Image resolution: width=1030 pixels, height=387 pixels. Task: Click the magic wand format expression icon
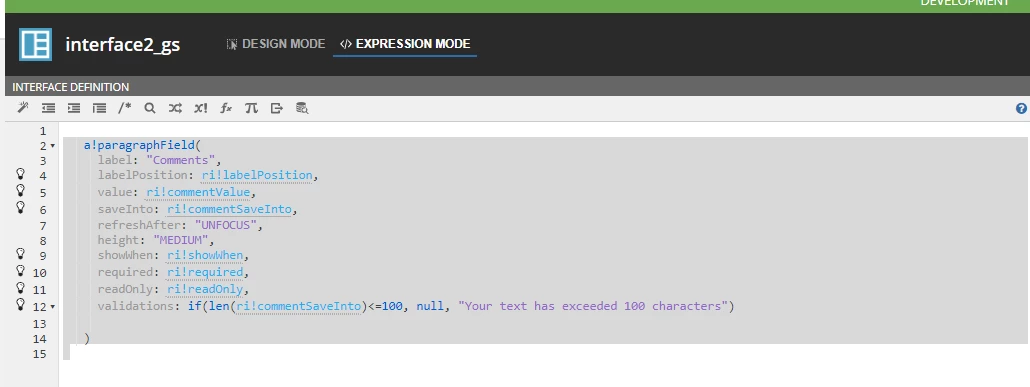click(x=23, y=108)
